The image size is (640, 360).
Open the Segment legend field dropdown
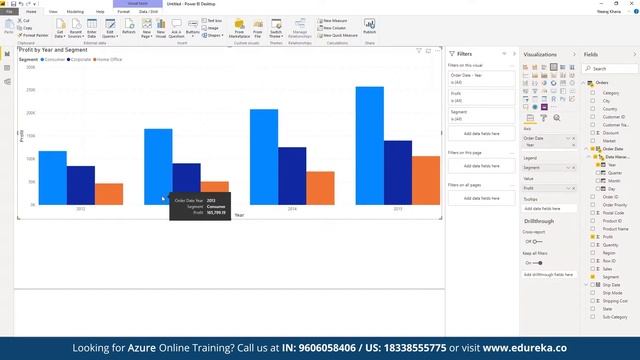coord(568,168)
